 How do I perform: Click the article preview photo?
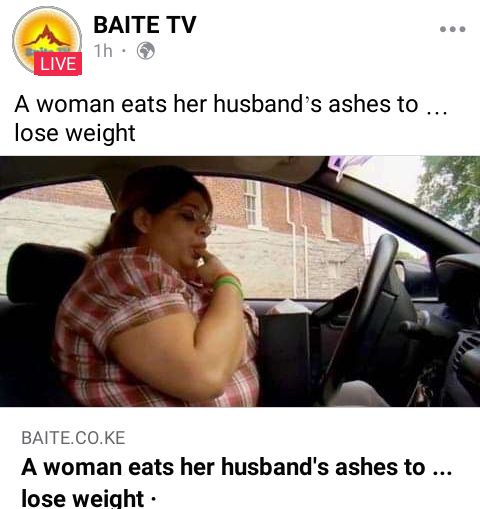(x=240, y=281)
